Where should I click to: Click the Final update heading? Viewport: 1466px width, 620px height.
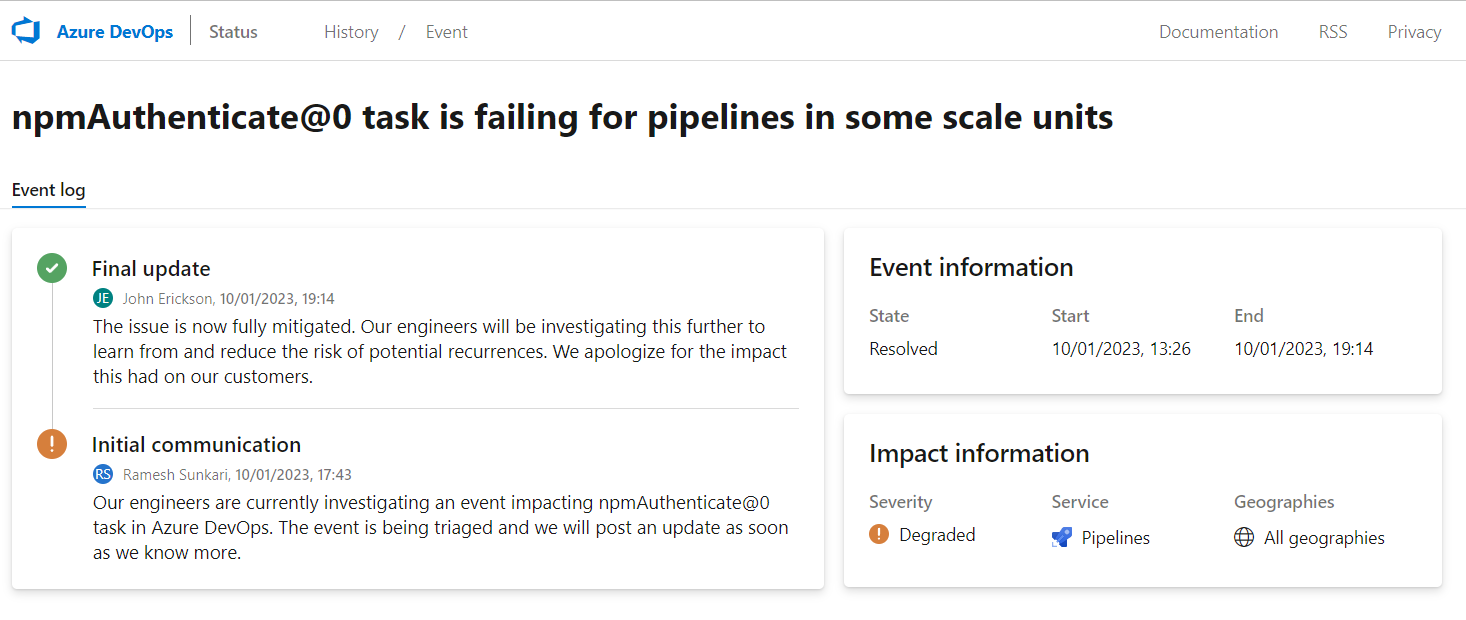pos(151,269)
